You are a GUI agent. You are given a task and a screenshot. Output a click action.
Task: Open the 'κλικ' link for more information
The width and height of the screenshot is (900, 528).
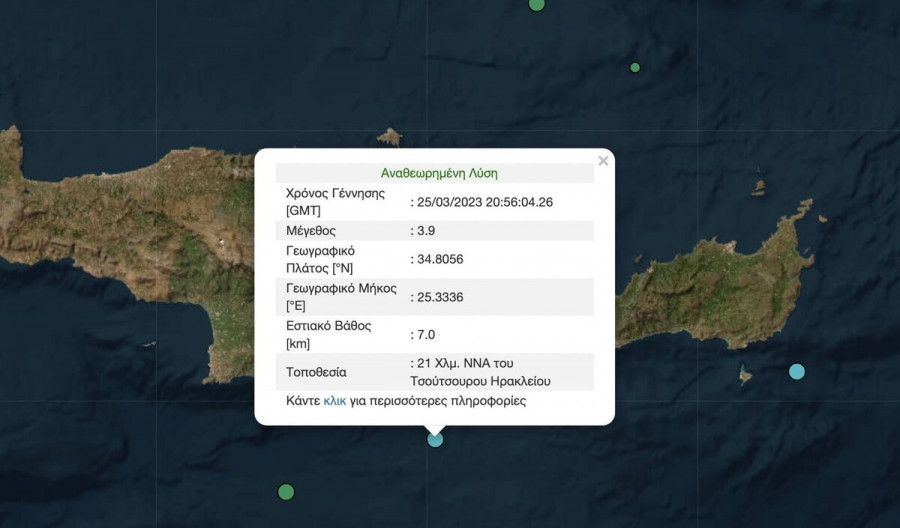[x=334, y=401]
